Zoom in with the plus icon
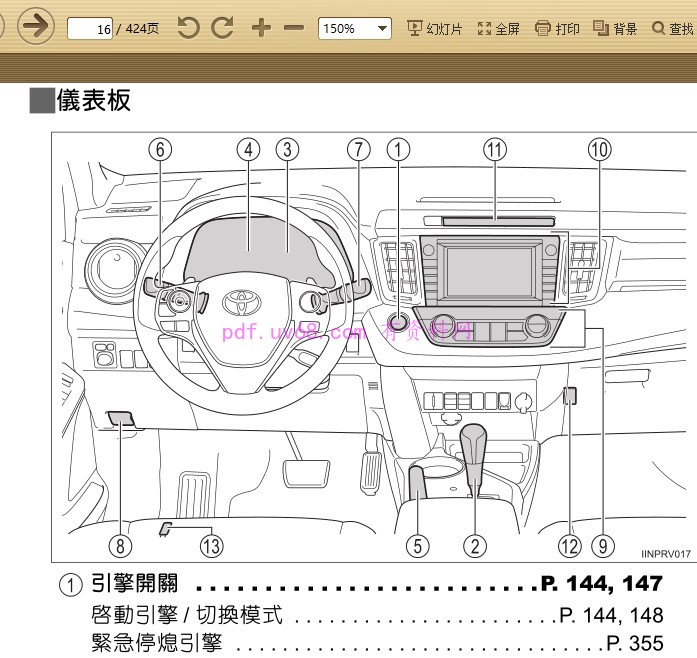The image size is (697, 658). (261, 28)
